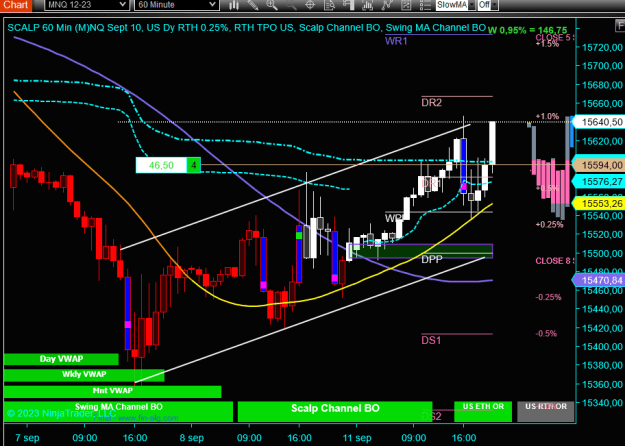Click the 8 sep date label

tap(192, 438)
